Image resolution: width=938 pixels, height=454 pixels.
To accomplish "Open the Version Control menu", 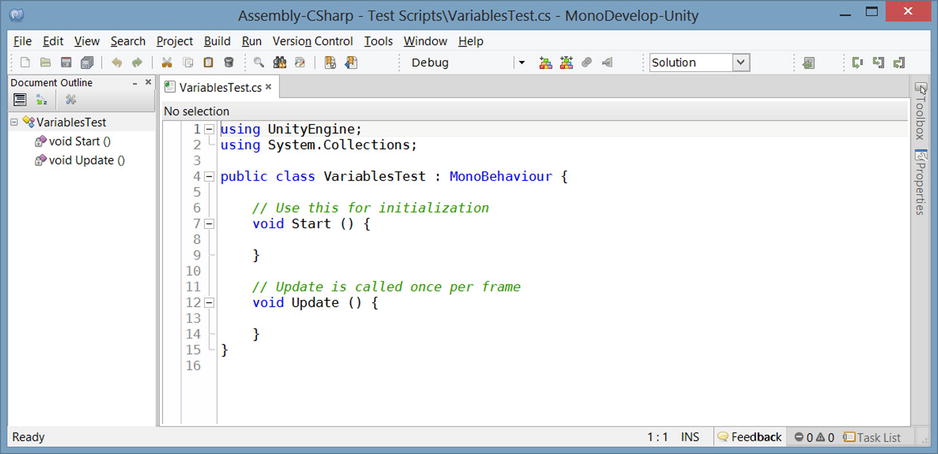I will pos(313,41).
